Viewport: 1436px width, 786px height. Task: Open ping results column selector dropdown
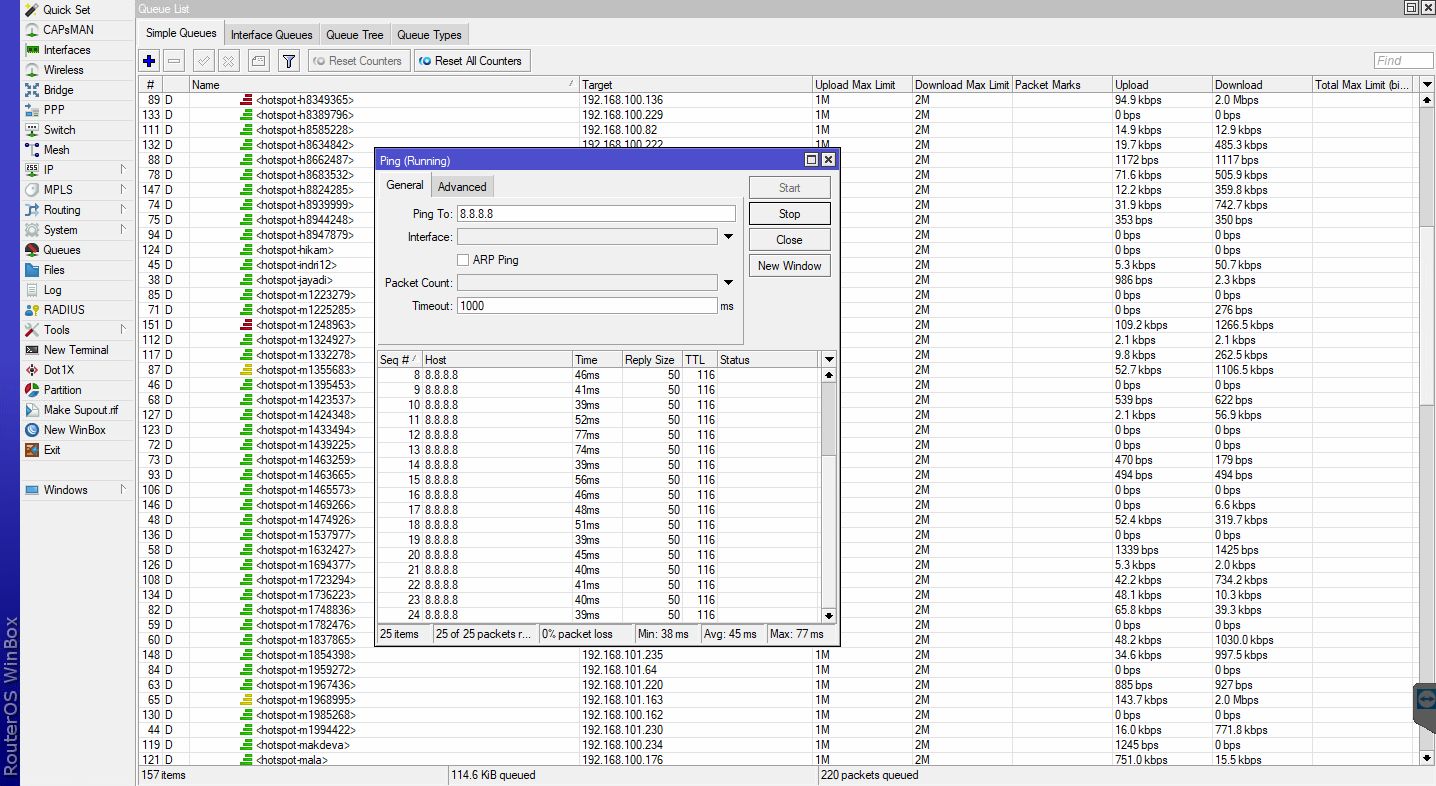pyautogui.click(x=829, y=360)
